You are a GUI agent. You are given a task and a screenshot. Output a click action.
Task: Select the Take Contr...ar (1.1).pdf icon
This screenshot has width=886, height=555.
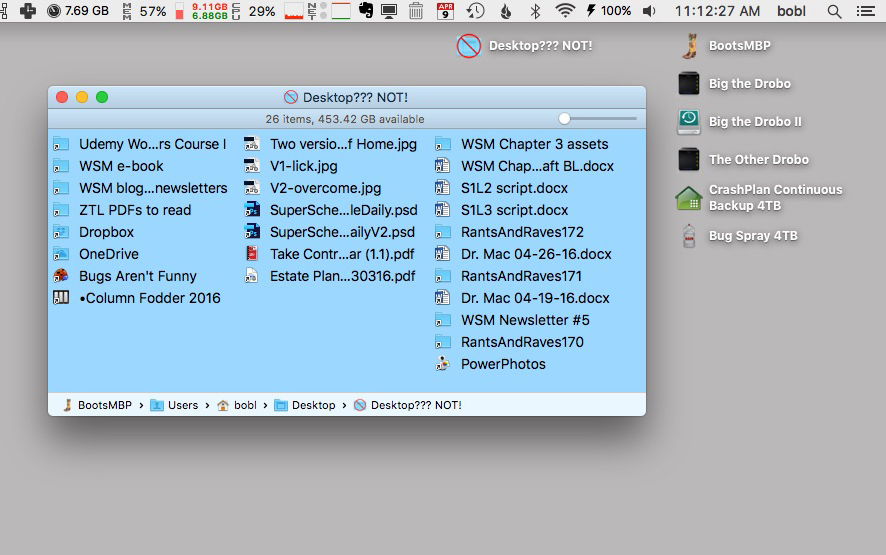click(252, 254)
